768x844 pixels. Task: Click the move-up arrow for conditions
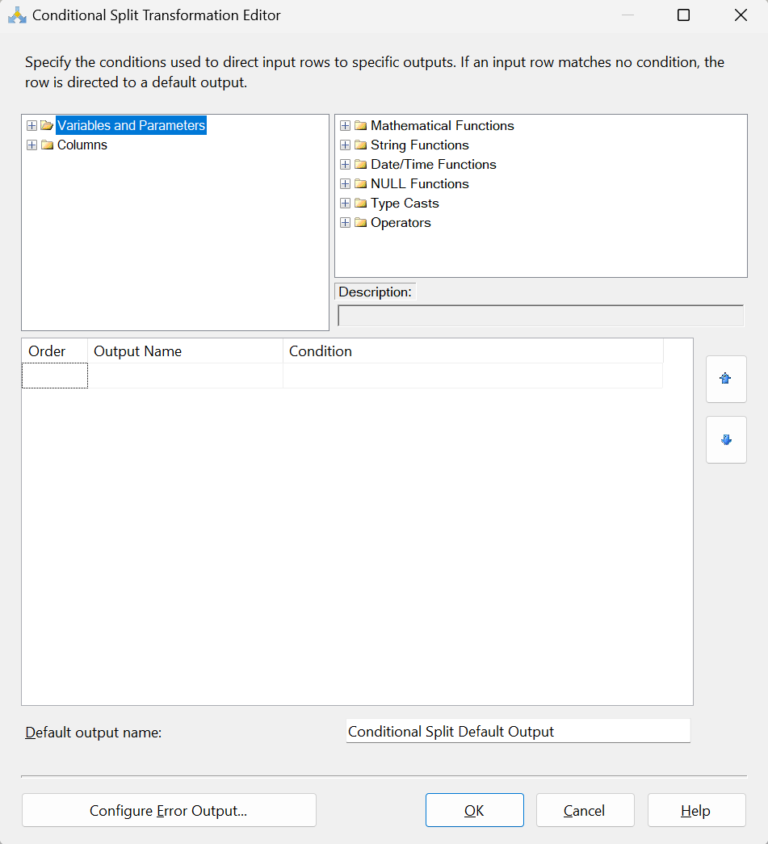pos(726,379)
